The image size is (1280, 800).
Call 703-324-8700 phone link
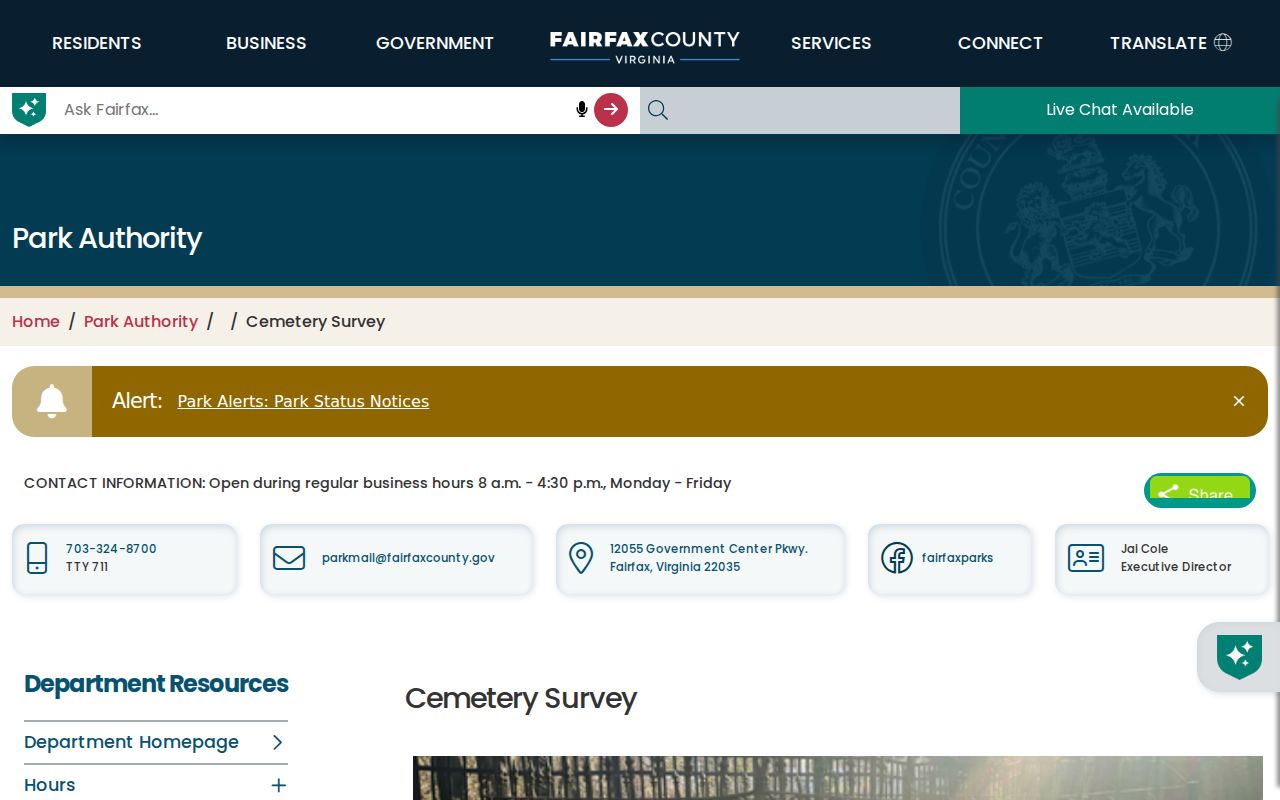click(111, 549)
